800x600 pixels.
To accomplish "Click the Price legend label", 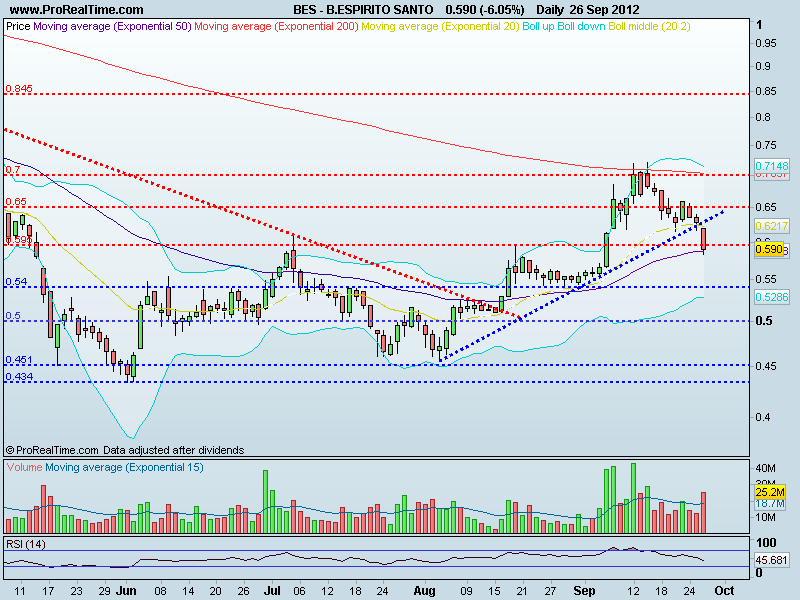I will click(18, 26).
